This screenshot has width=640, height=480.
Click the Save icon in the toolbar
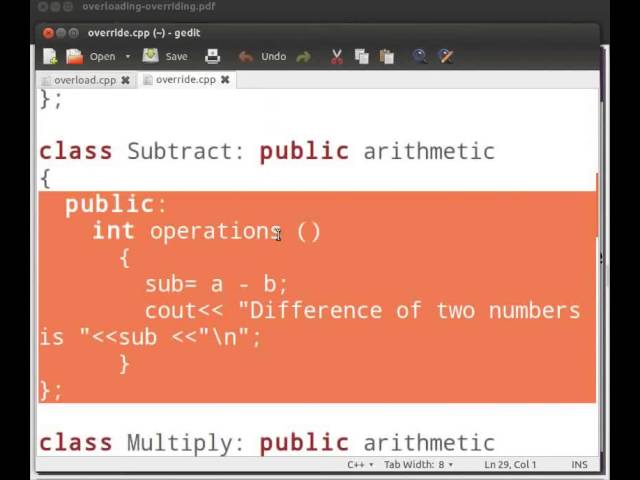[150, 56]
